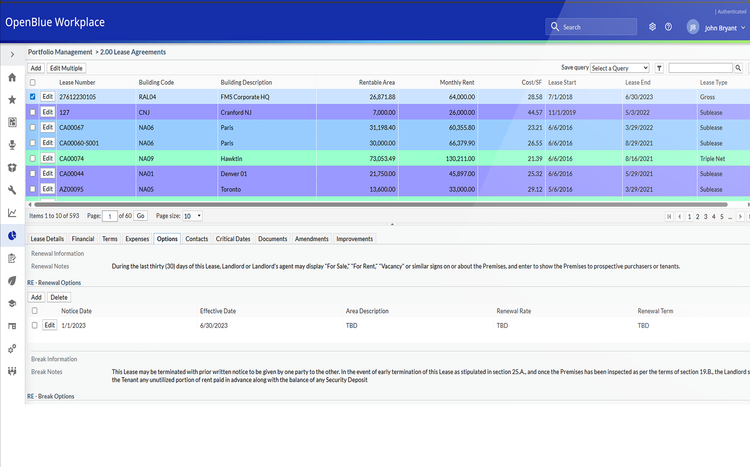Image resolution: width=750 pixels, height=467 pixels.
Task: Go to previous page arrow icon
Action: click(679, 217)
